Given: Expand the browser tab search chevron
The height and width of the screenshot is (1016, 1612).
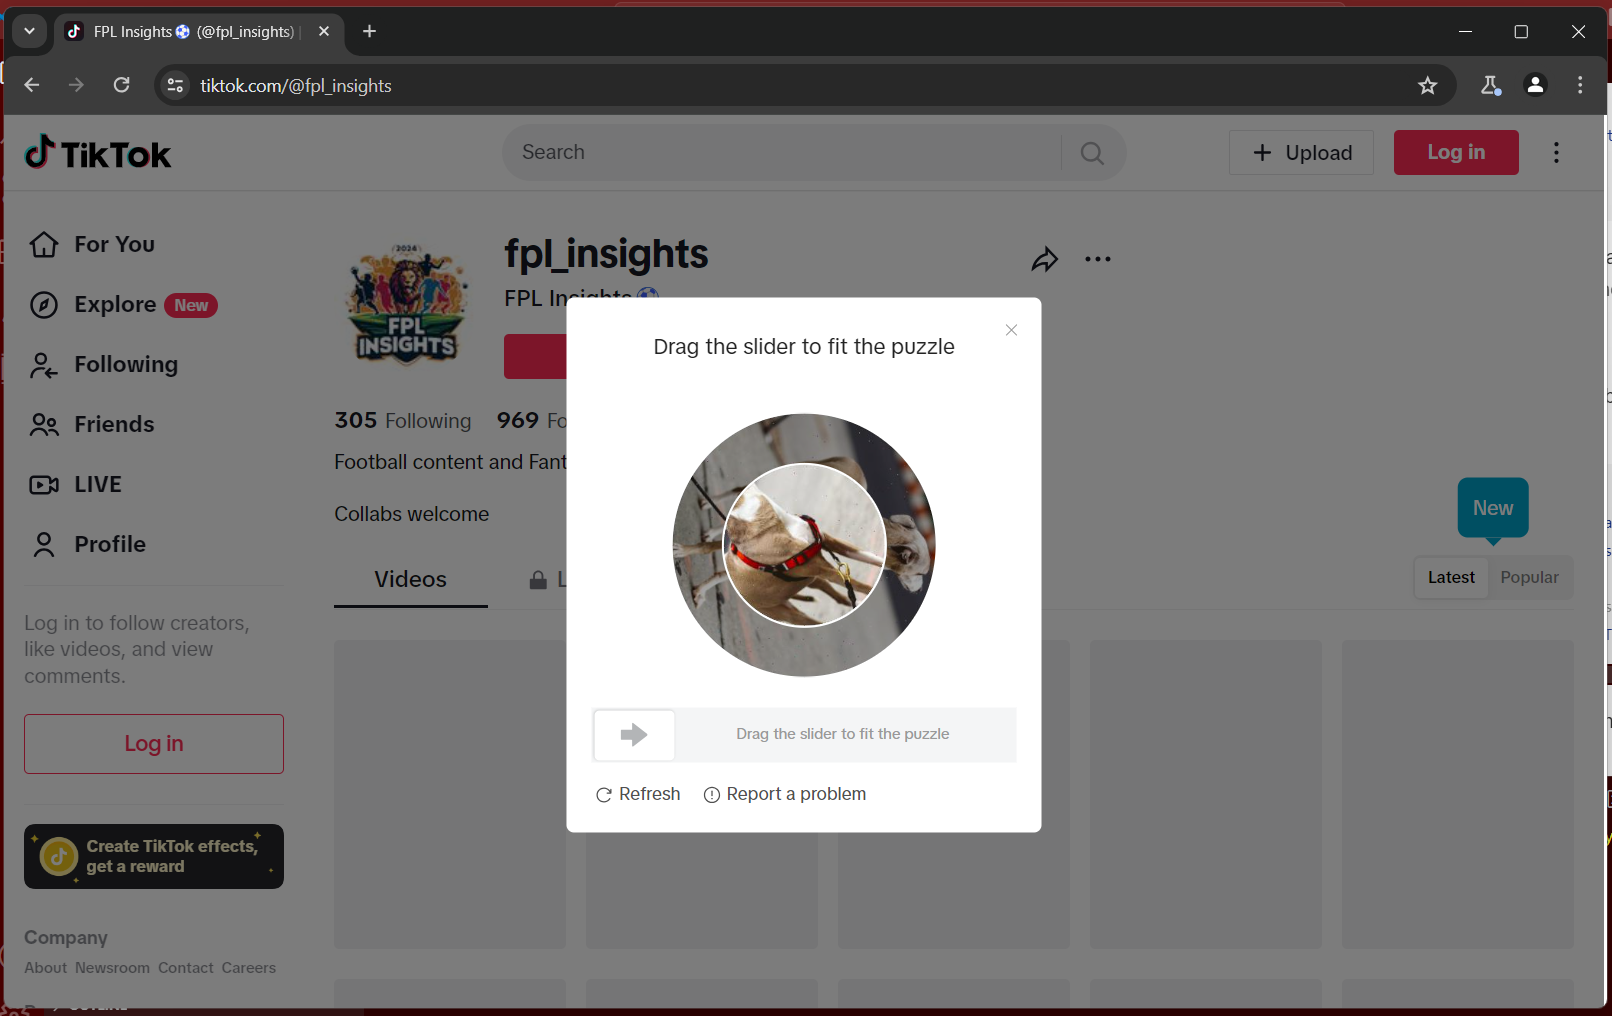Looking at the screenshot, I should click(30, 31).
